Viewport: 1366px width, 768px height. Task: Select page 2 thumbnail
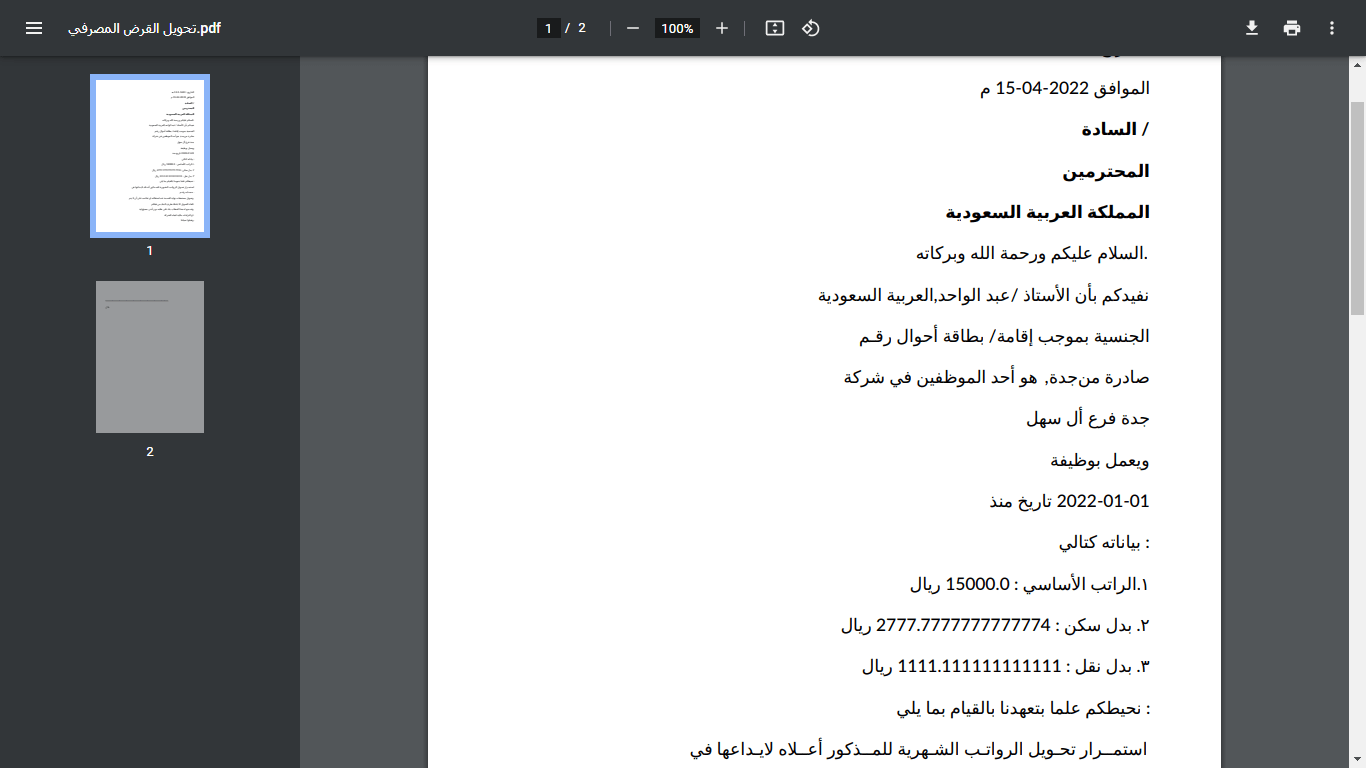(150, 357)
